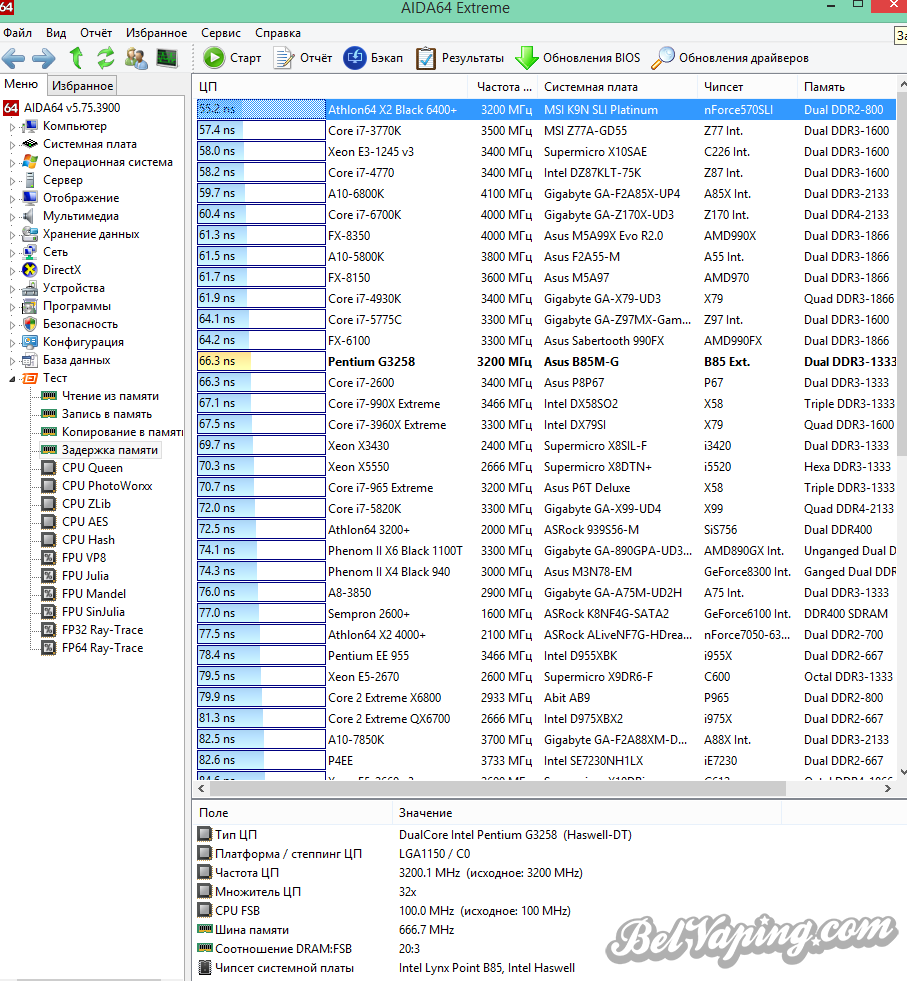Select the FPU Julia benchmark icon
Image resolution: width=907 pixels, height=981 pixels.
pos(48,576)
